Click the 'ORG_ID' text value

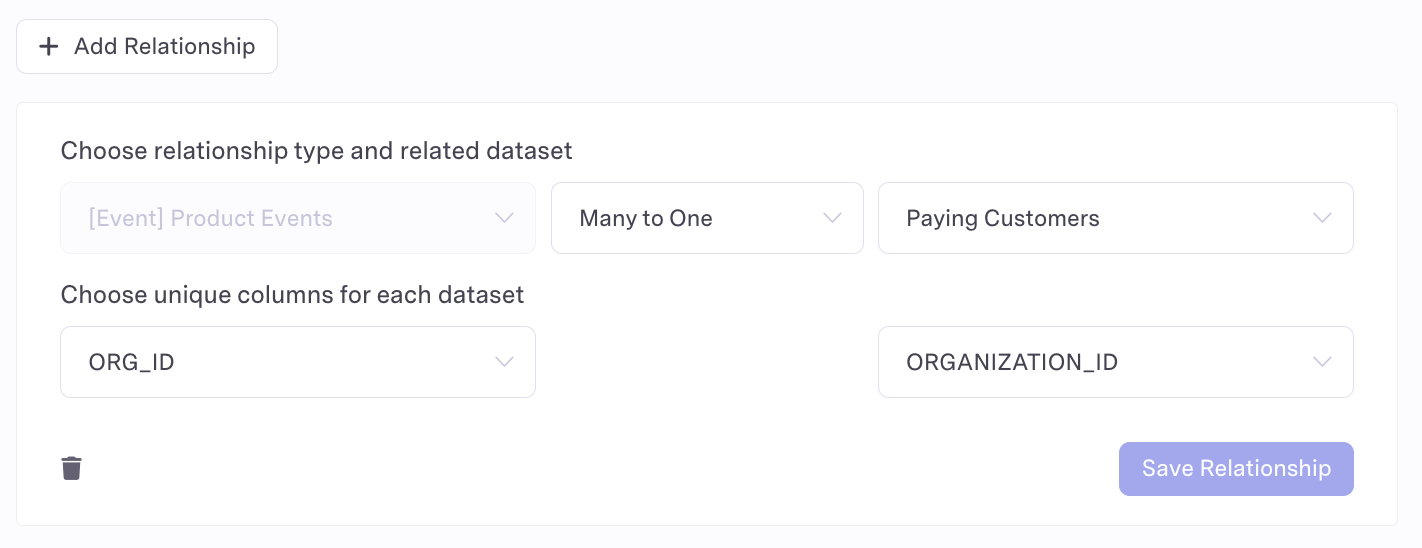132,363
